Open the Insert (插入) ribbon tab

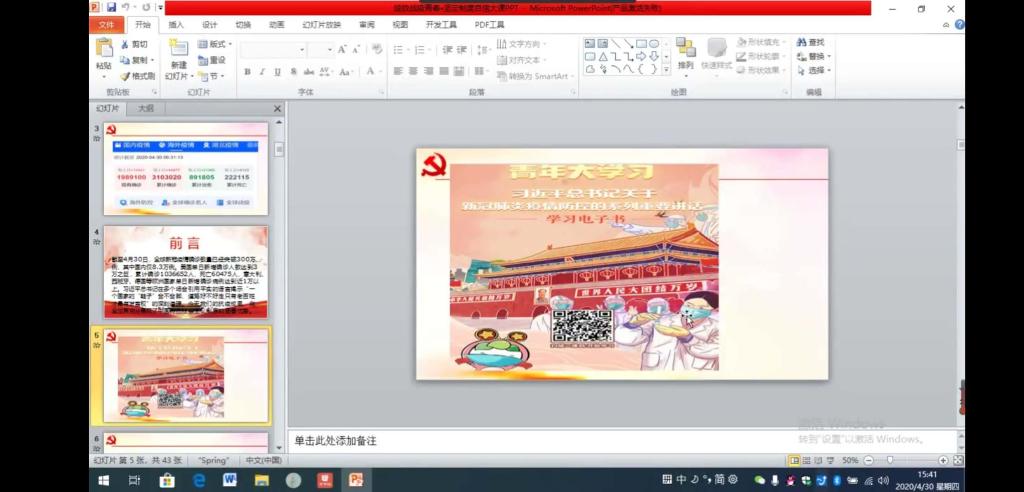coord(176,25)
